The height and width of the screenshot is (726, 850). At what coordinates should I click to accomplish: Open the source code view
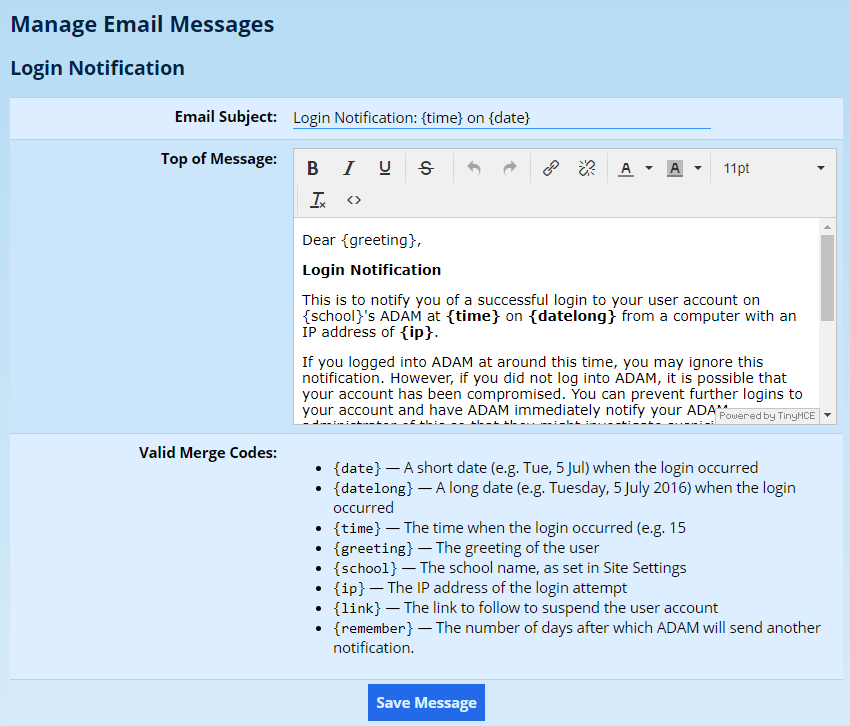[354, 200]
